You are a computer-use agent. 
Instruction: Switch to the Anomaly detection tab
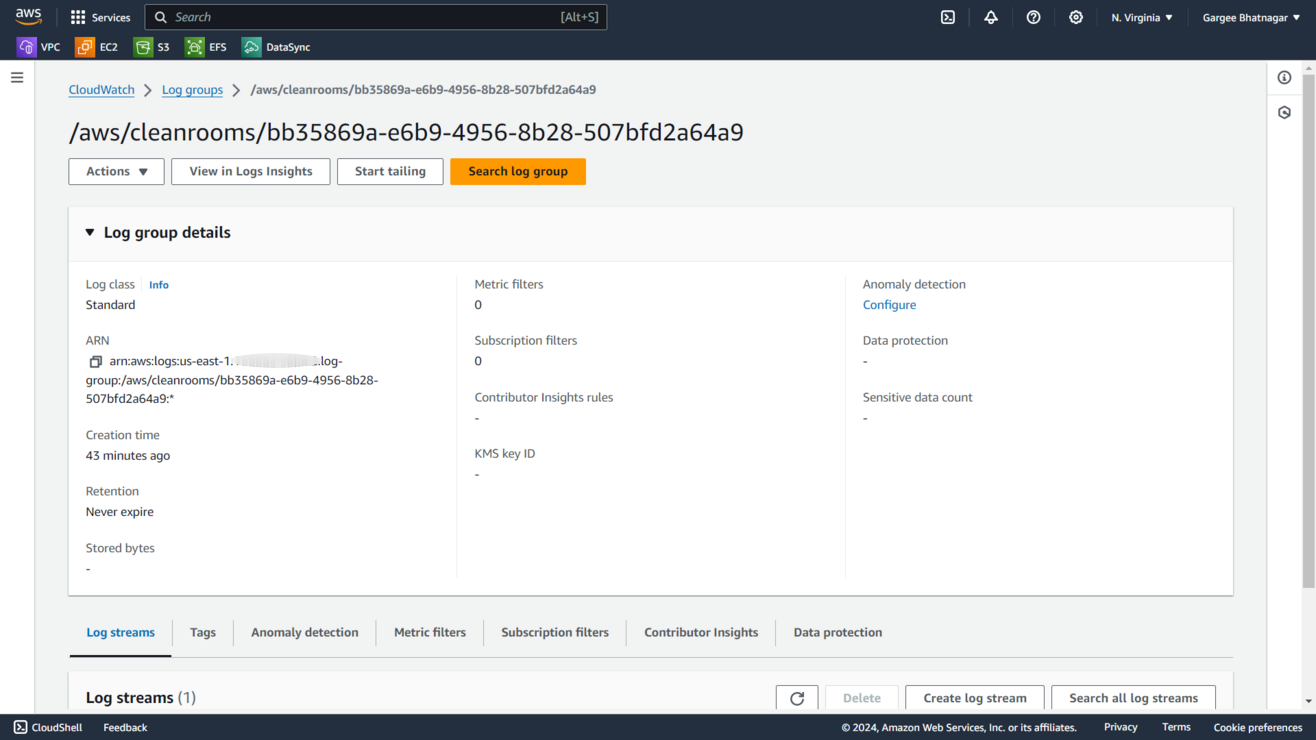[x=305, y=632]
